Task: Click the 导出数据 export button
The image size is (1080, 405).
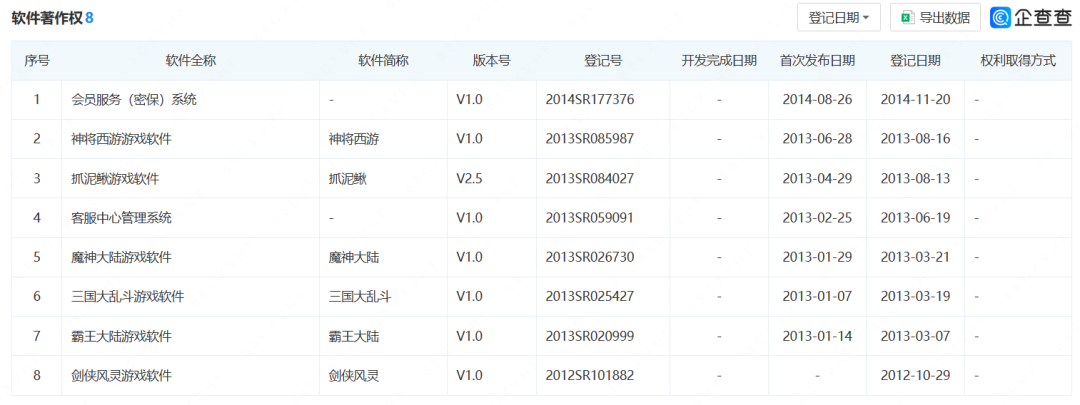Action: coord(935,18)
